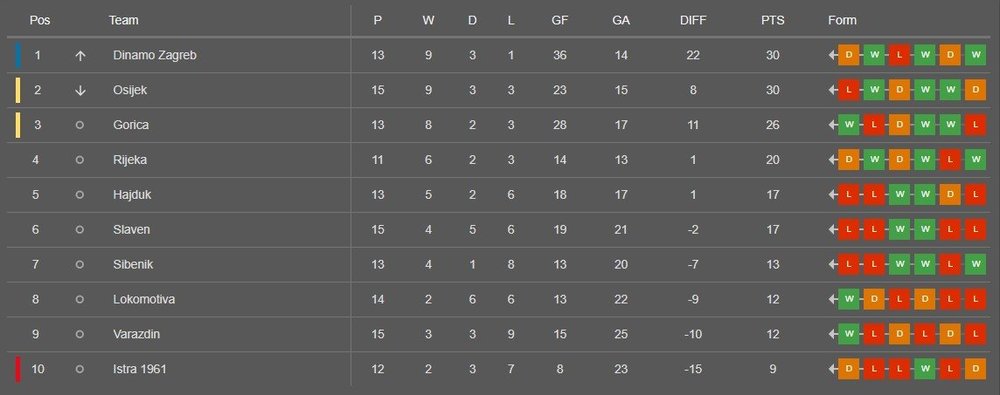
Task: Click the up arrow beside Dinamo Zagreb
Action: pyautogui.click(x=80, y=56)
